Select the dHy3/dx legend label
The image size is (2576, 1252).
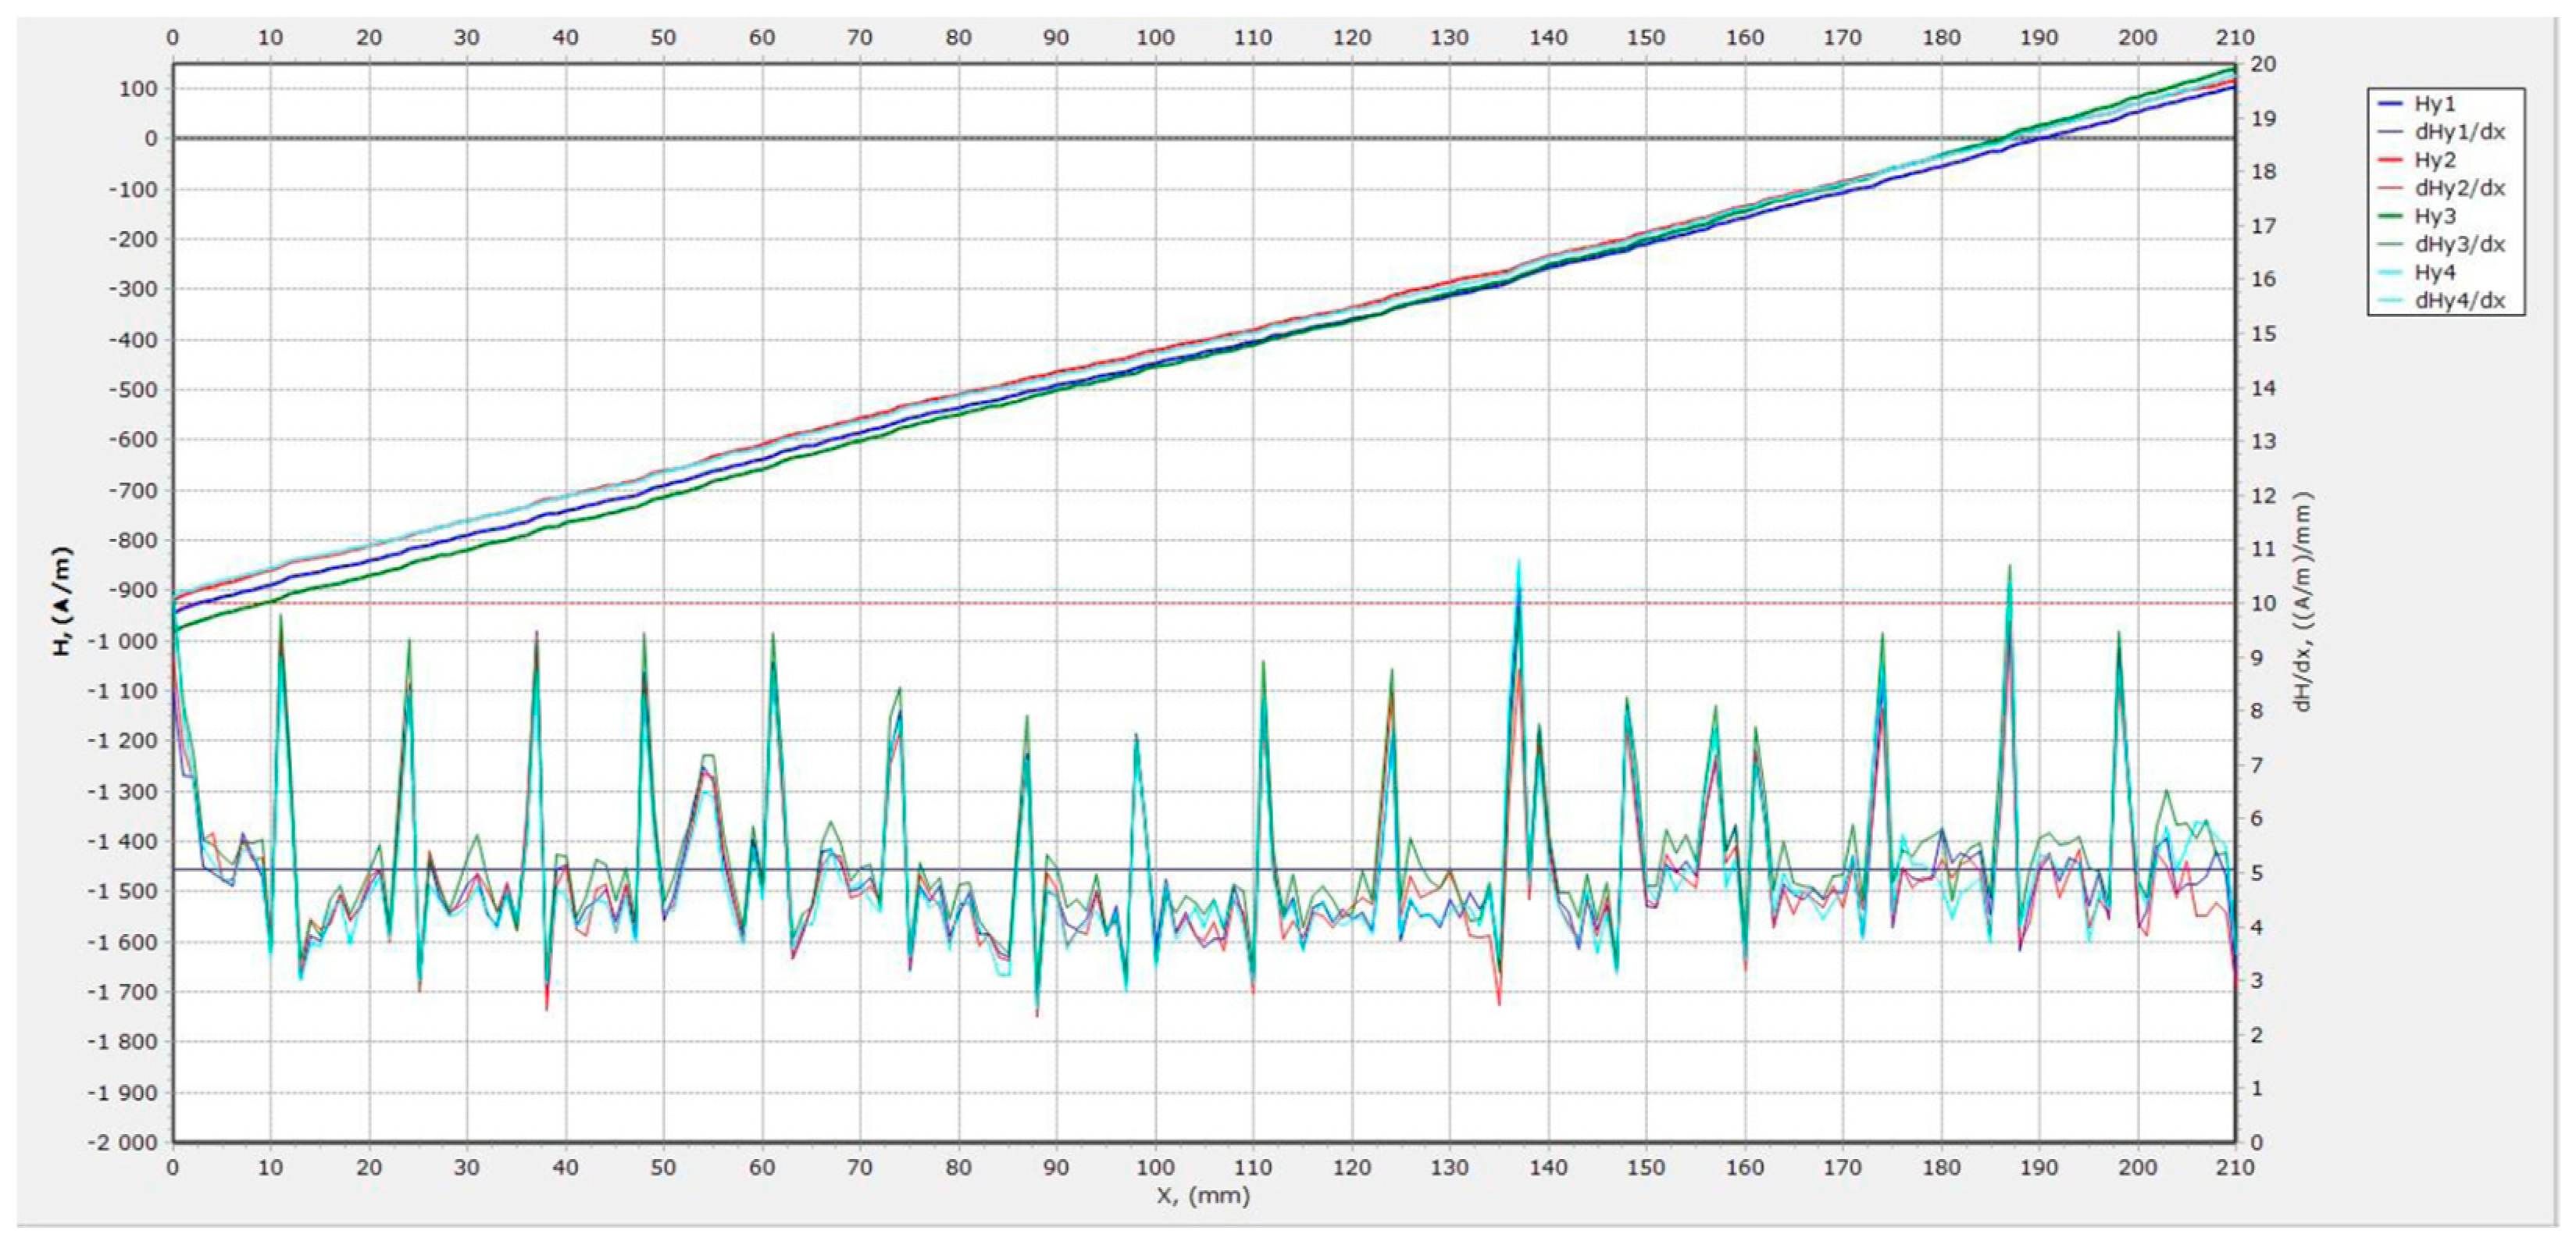(2459, 244)
